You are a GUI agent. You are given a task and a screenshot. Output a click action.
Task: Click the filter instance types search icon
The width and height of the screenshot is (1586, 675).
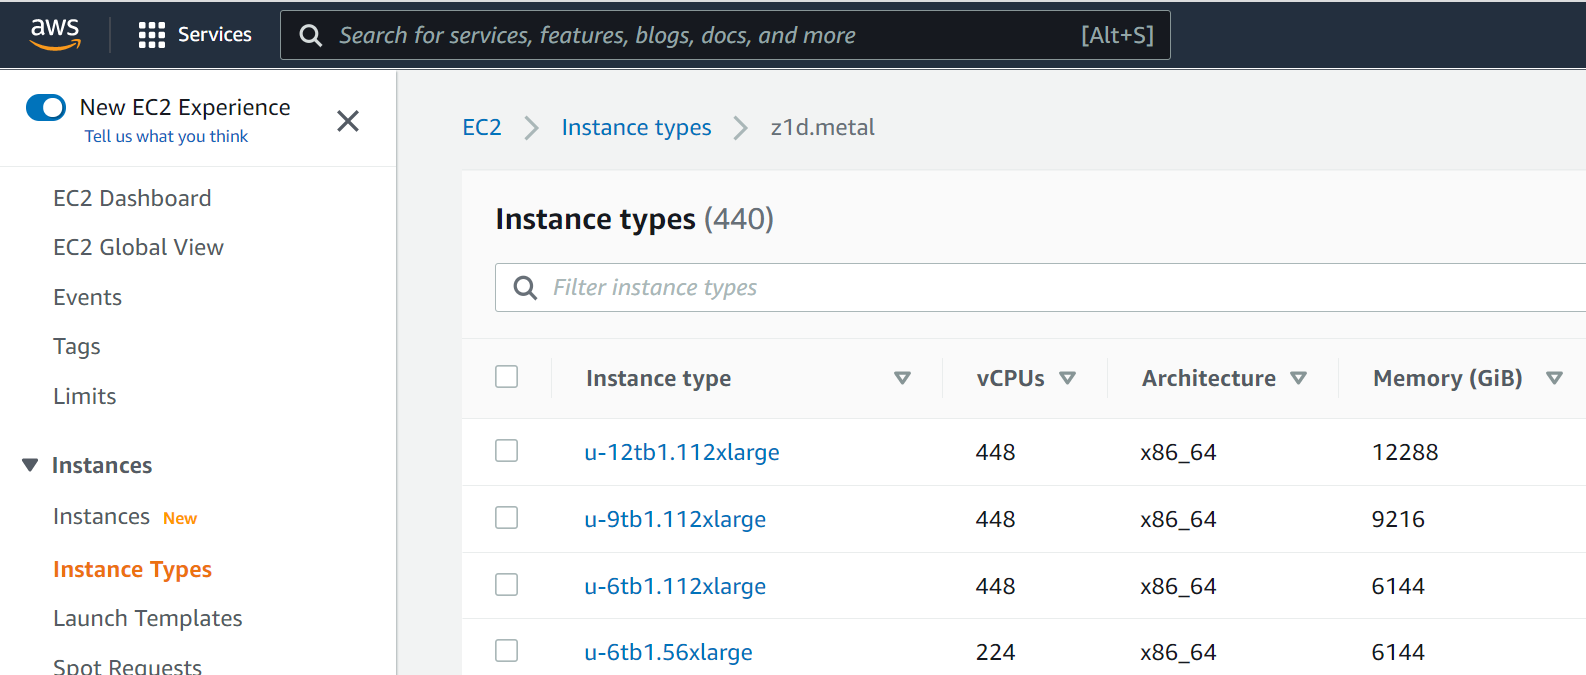coord(525,288)
